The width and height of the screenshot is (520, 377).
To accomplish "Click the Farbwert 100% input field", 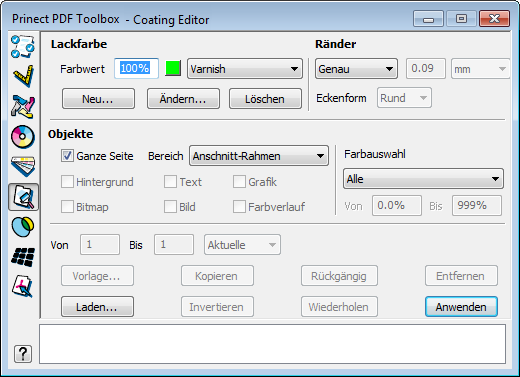I will (136, 69).
